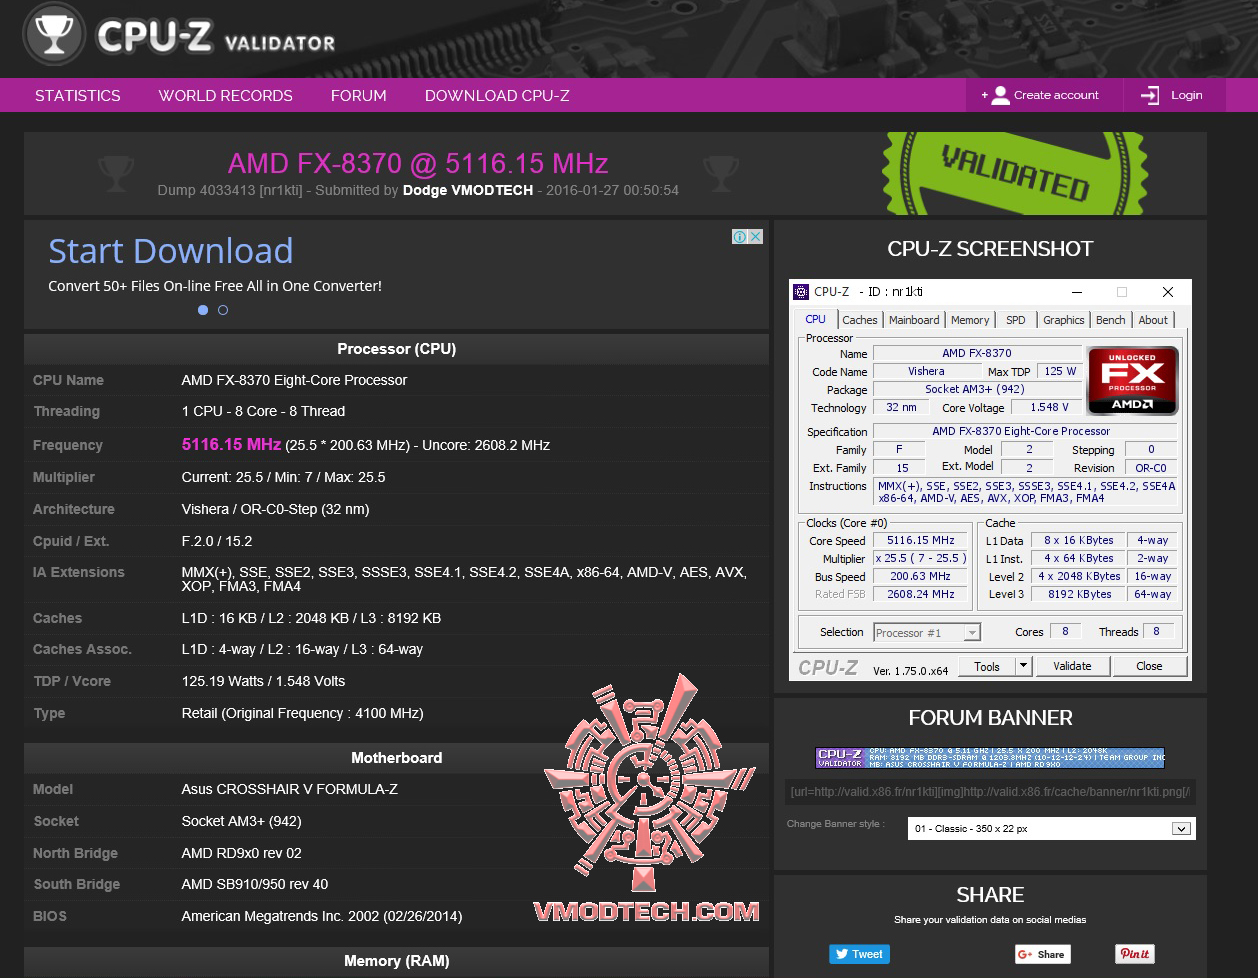
Task: Select the first ad carousel dot
Action: tap(203, 310)
